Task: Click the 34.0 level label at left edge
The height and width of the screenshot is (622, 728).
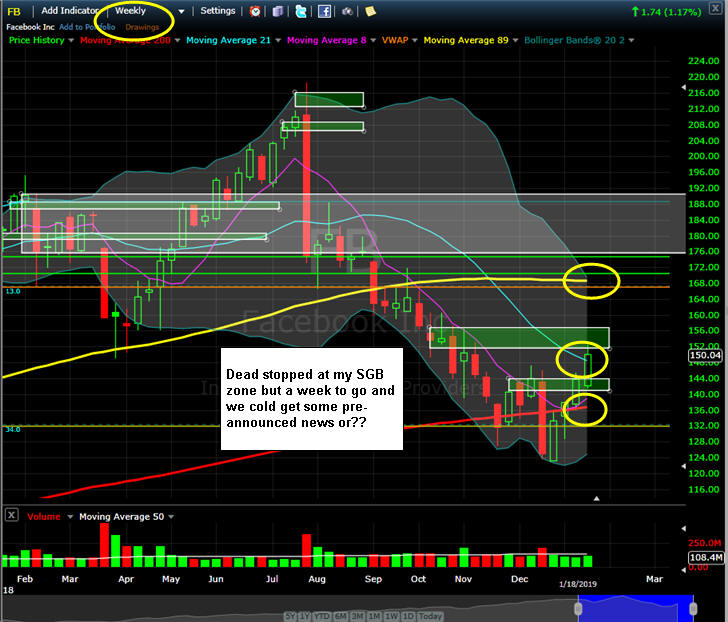Action: coord(13,430)
